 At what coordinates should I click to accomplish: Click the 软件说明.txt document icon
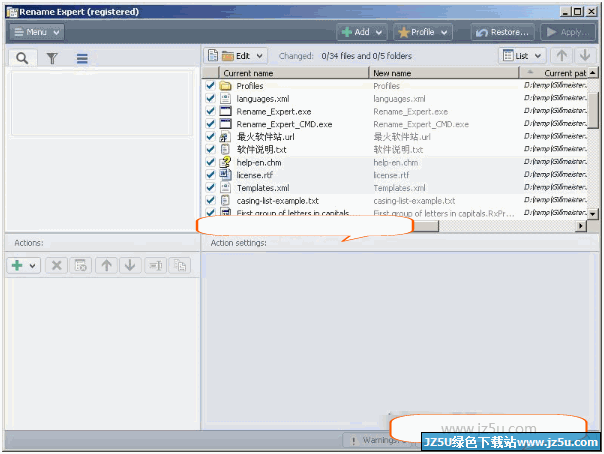tap(225, 149)
